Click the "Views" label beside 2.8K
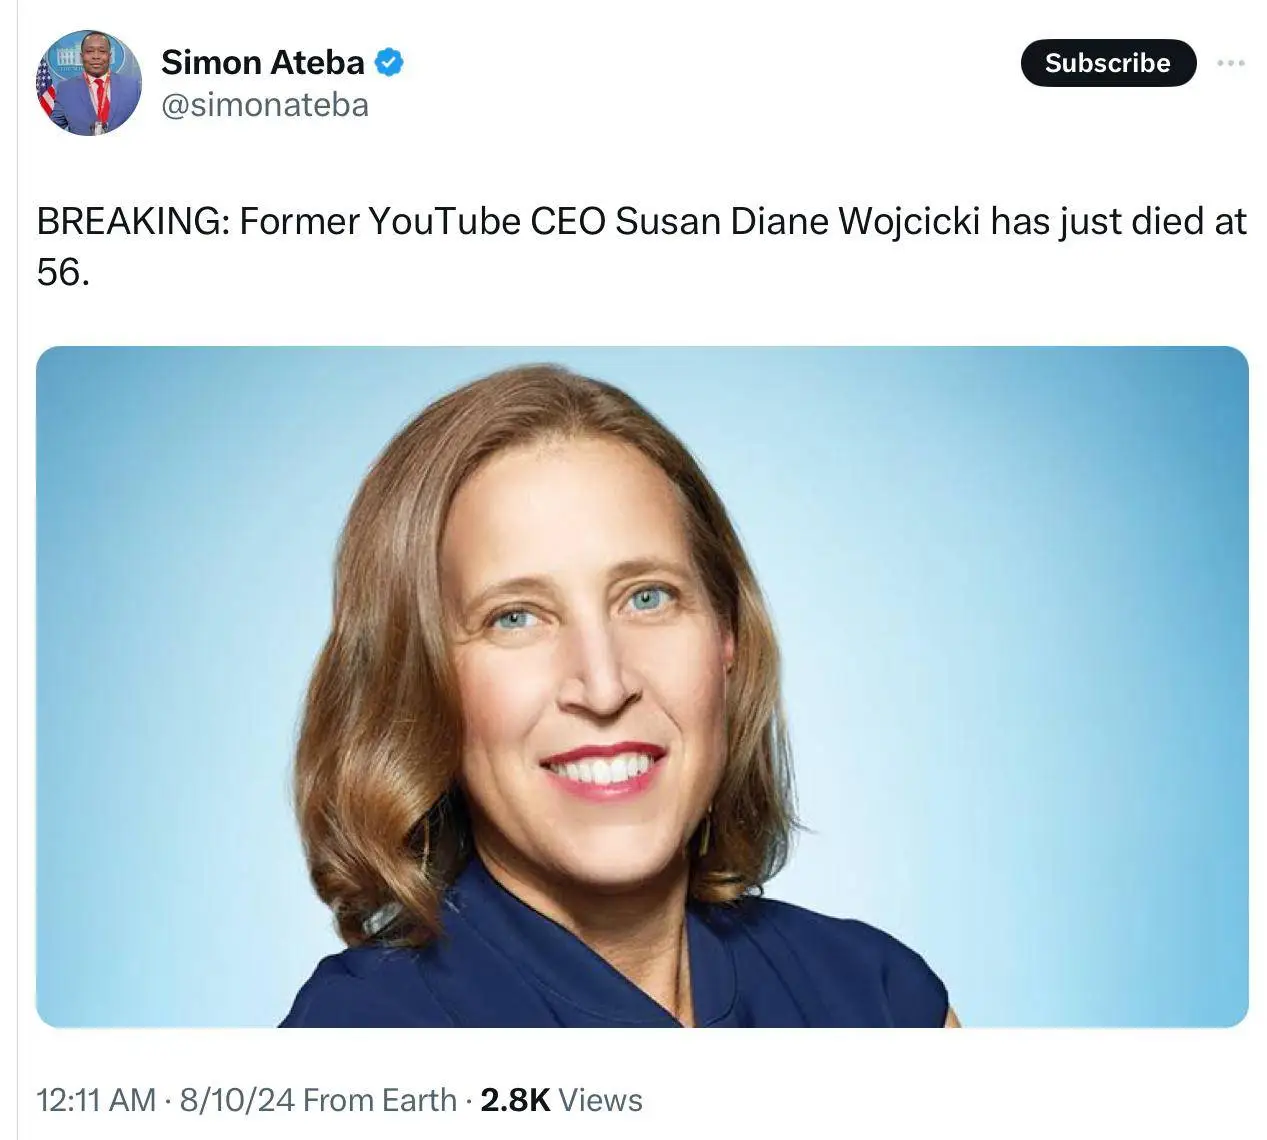Viewport: 1267px width, 1140px height. pyautogui.click(x=600, y=1100)
